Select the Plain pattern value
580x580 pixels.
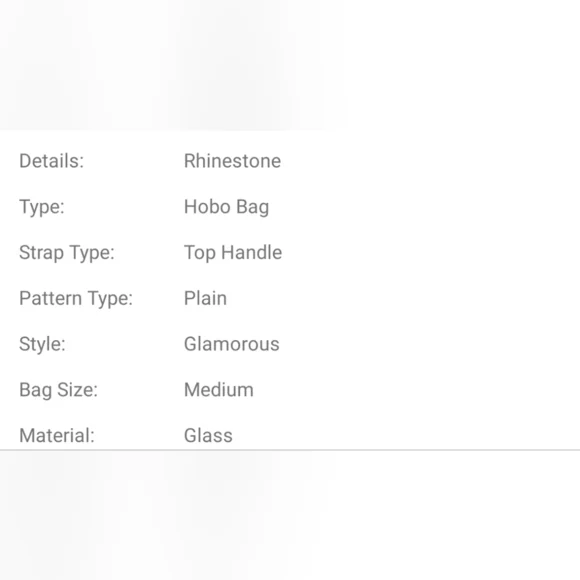pos(205,299)
